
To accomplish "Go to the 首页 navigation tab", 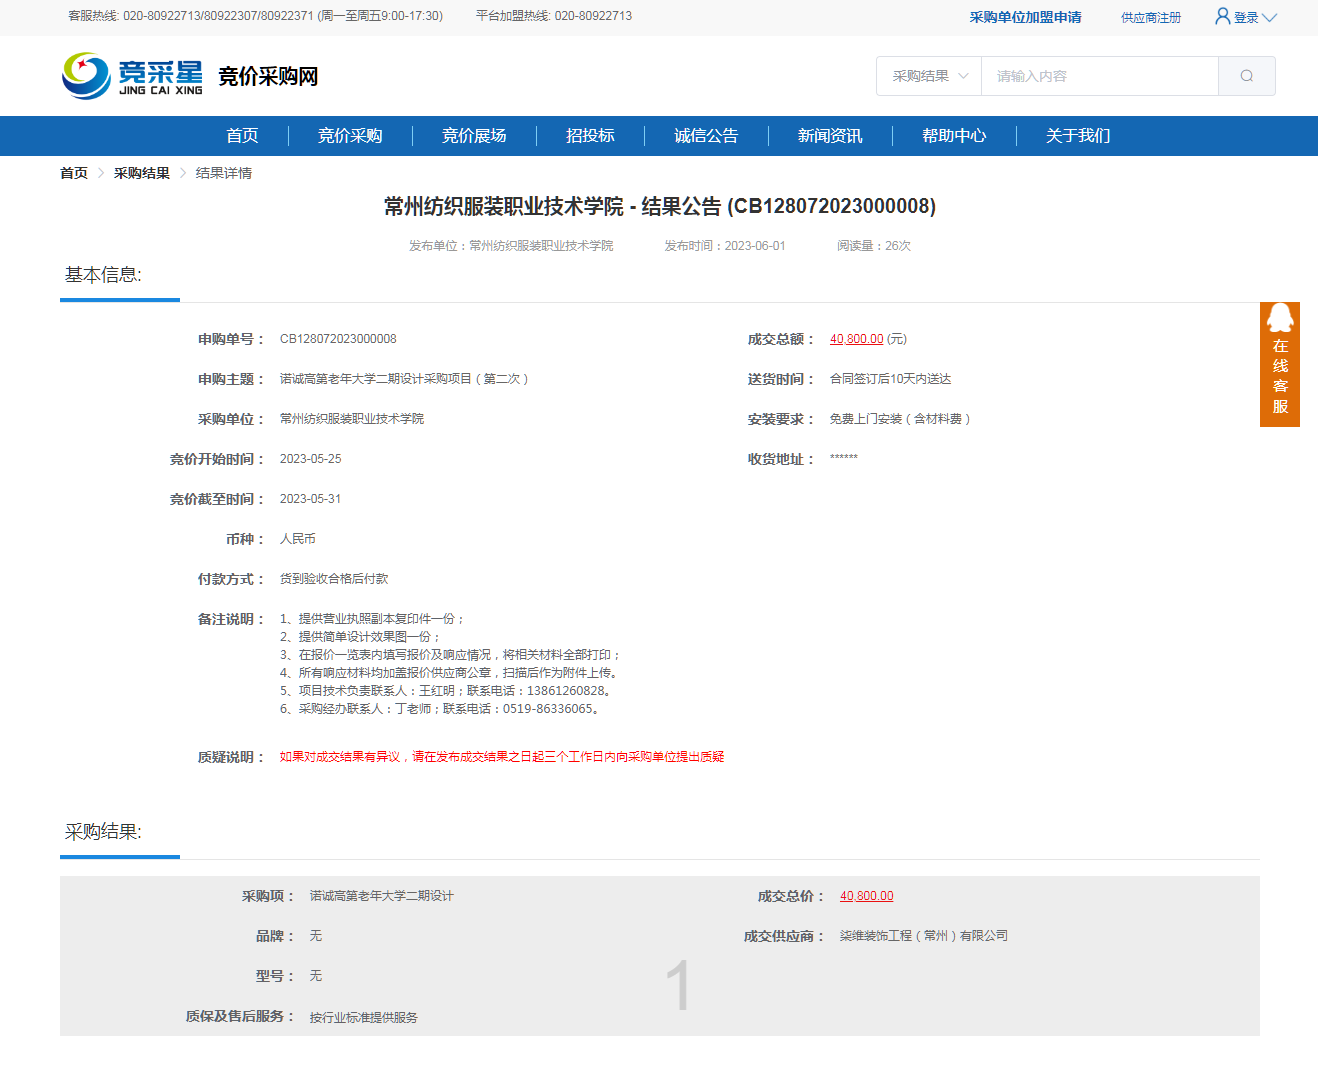I will point(242,136).
